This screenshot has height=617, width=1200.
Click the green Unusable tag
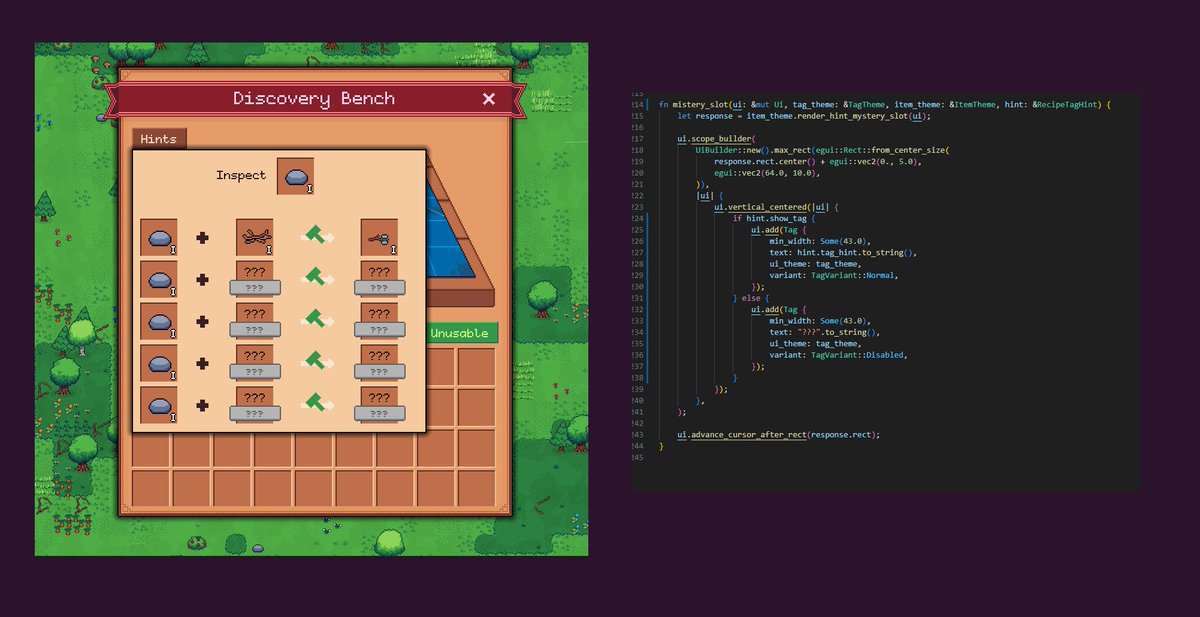[x=460, y=333]
